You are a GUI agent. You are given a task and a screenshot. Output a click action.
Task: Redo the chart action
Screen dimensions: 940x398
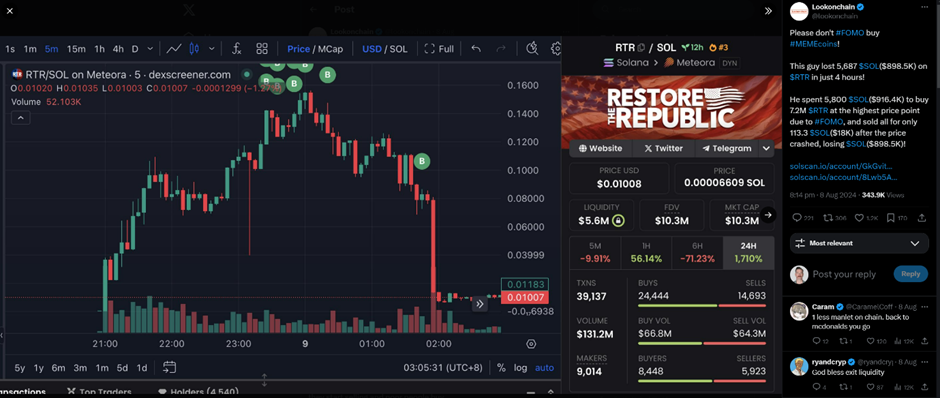[501, 49]
